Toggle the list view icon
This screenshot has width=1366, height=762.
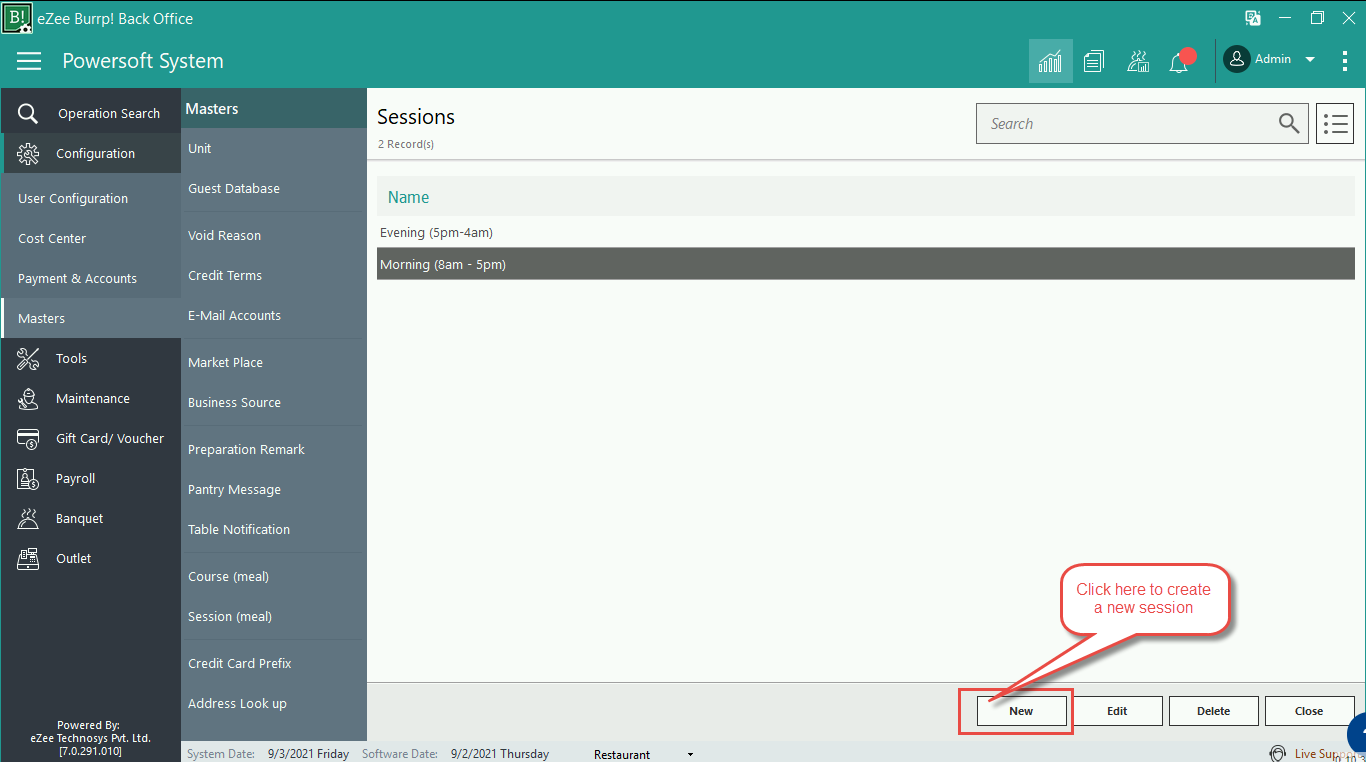1335,123
